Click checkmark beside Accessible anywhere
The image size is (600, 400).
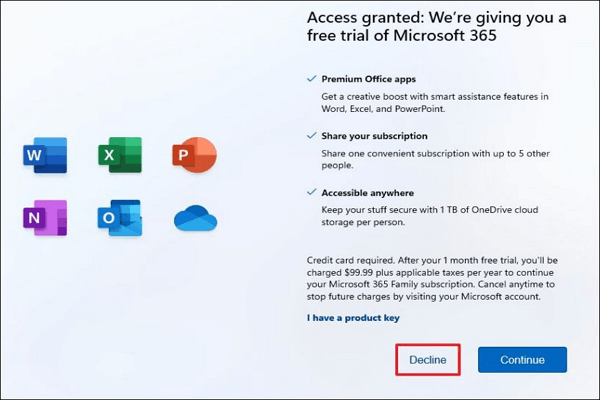311,192
